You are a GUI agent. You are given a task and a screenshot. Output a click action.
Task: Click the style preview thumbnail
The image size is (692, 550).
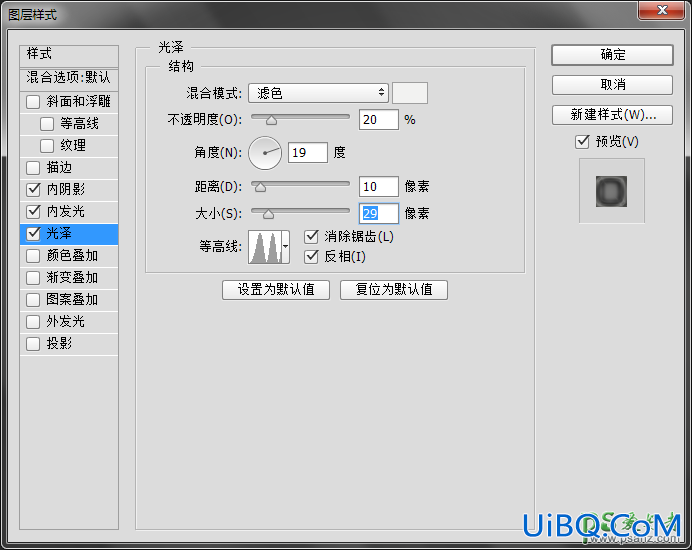point(612,191)
